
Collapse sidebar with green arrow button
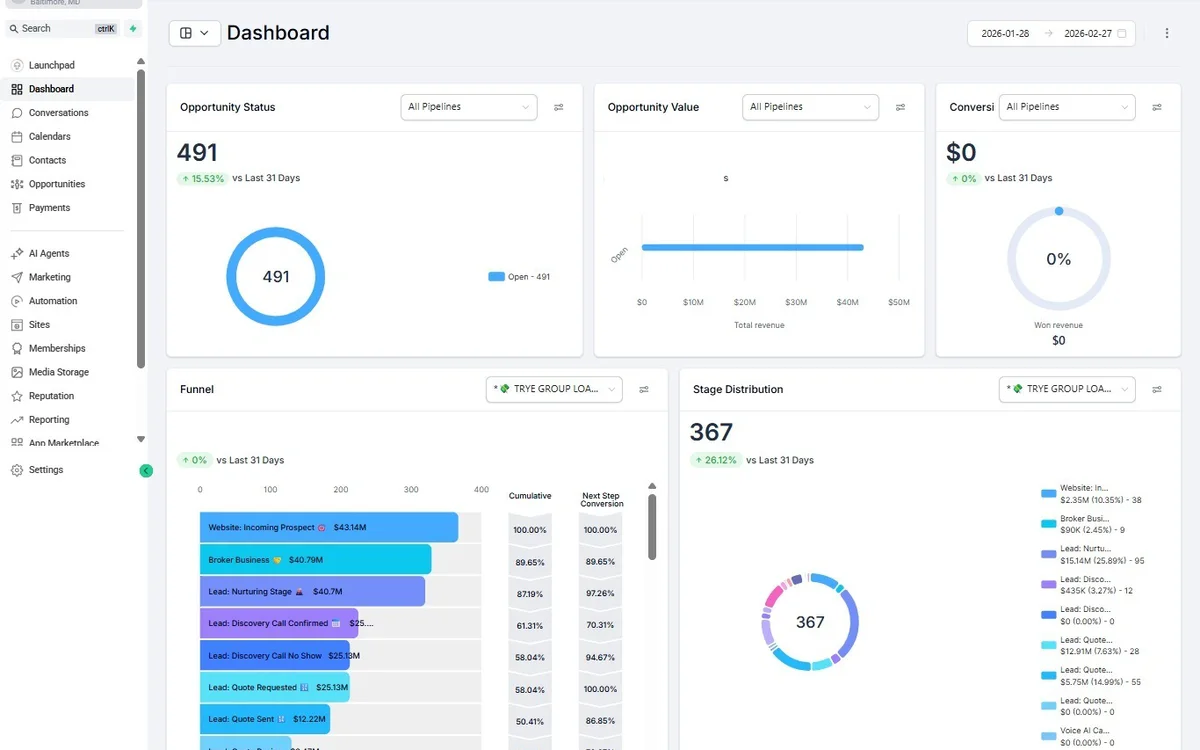(146, 470)
